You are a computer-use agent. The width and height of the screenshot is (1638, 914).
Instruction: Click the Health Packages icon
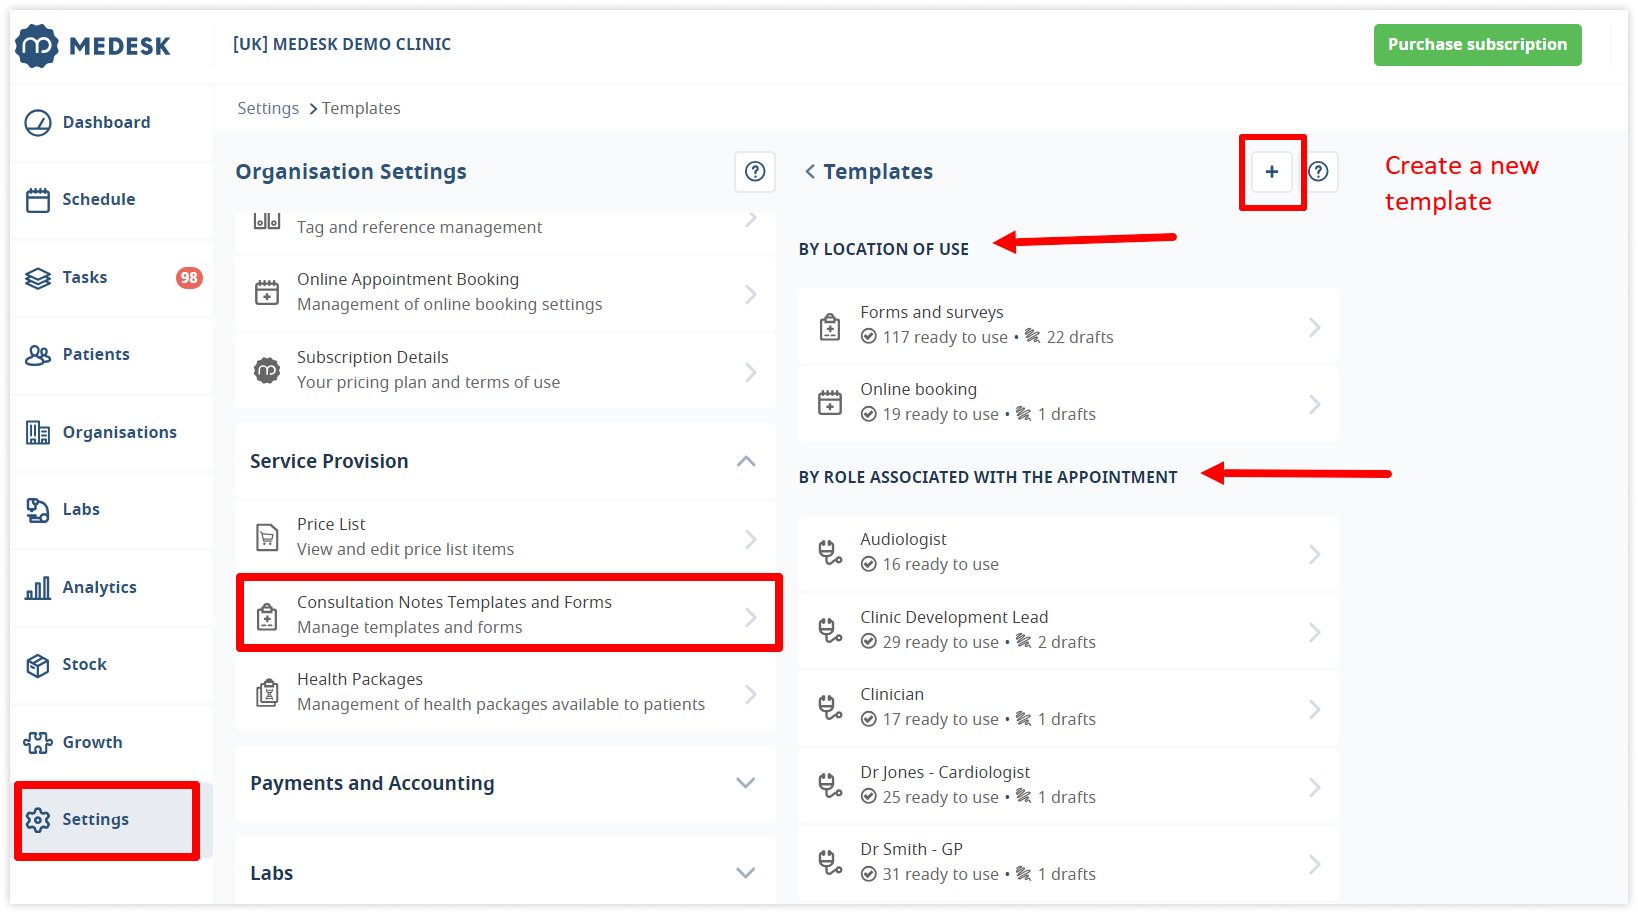point(267,693)
